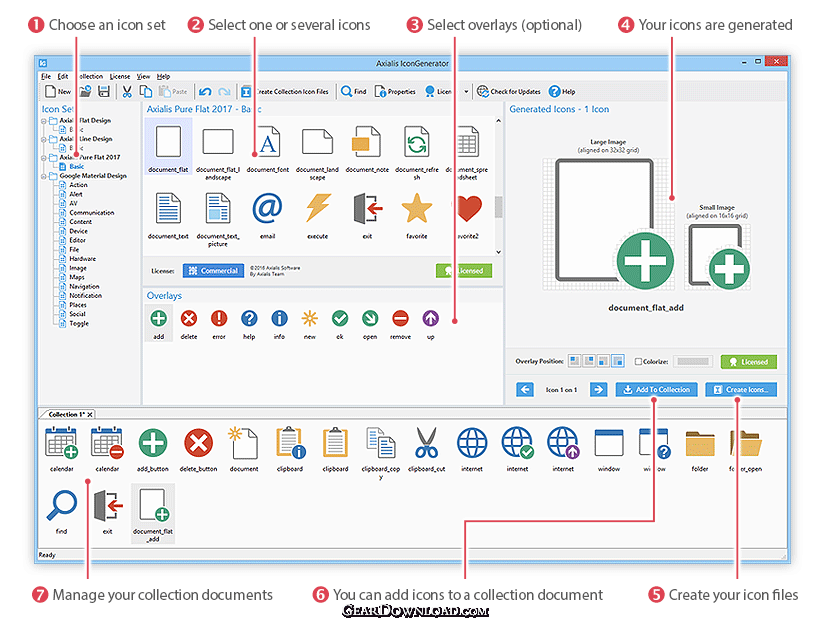Open the File menu
830x619 pixels.
46,76
